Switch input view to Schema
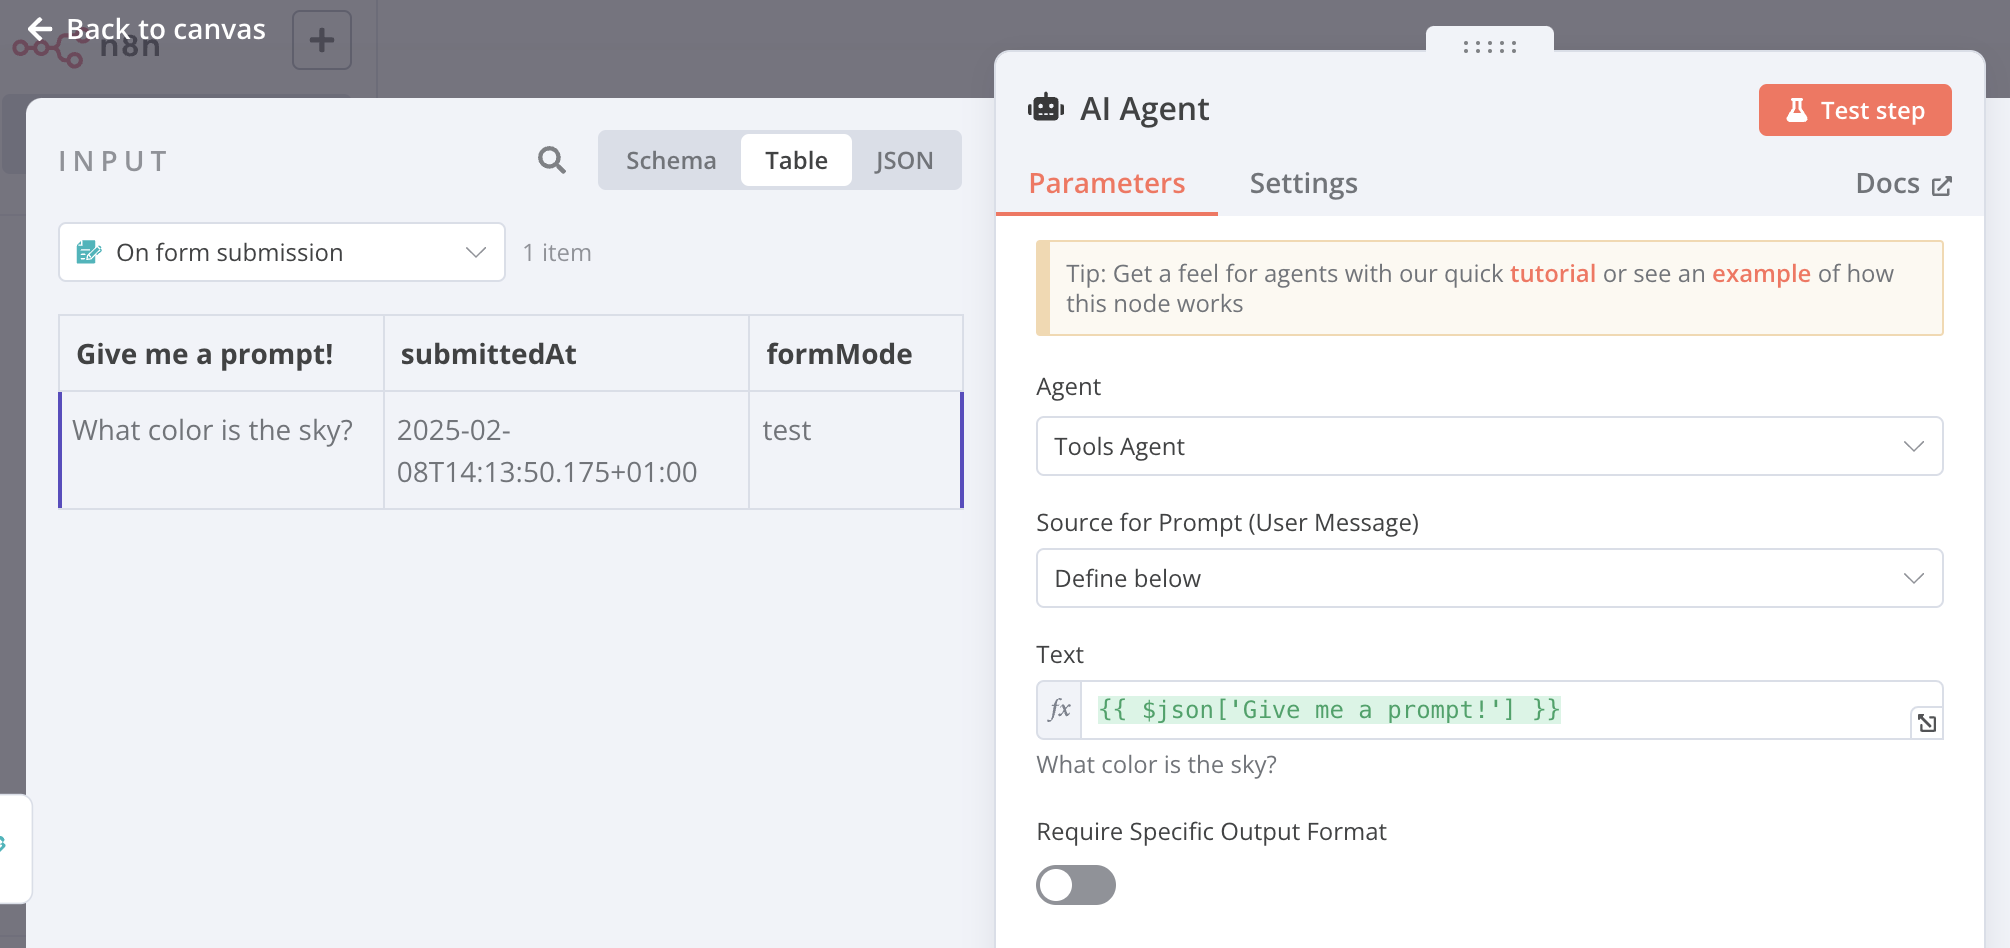The image size is (2010, 948). pyautogui.click(x=670, y=160)
